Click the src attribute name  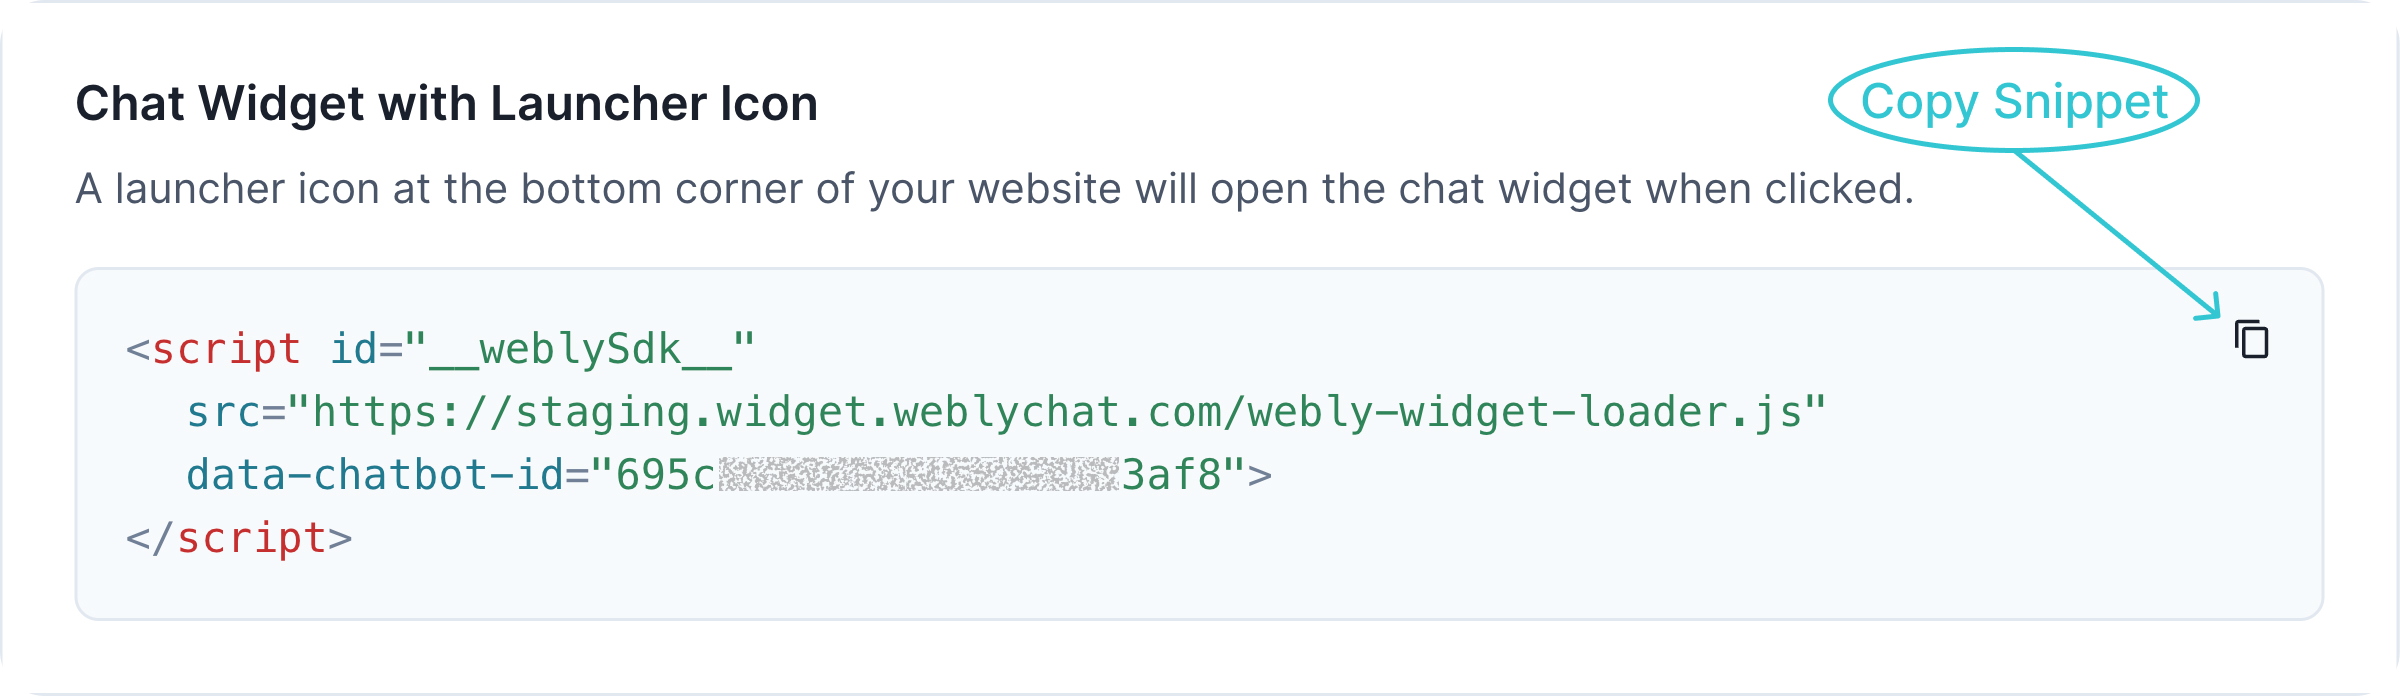(x=223, y=413)
